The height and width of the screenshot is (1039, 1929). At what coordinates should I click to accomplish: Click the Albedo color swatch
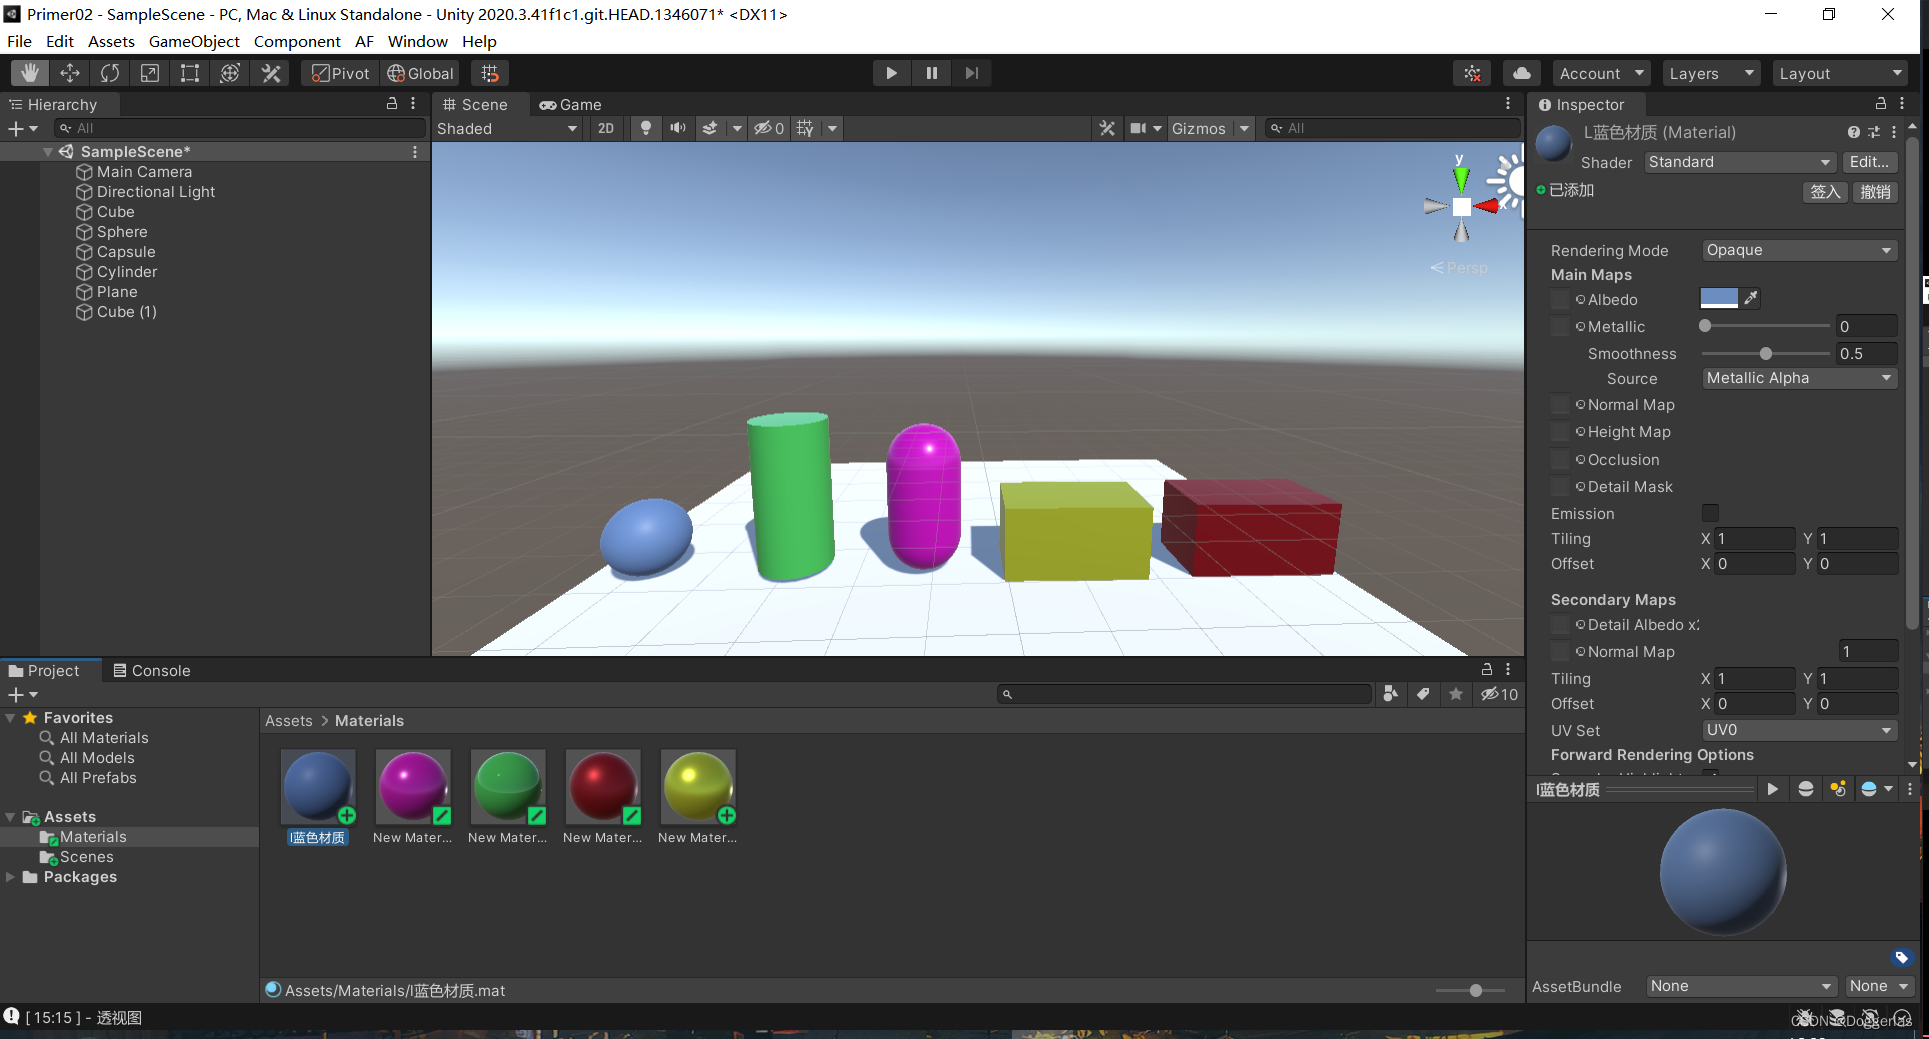(x=1719, y=298)
